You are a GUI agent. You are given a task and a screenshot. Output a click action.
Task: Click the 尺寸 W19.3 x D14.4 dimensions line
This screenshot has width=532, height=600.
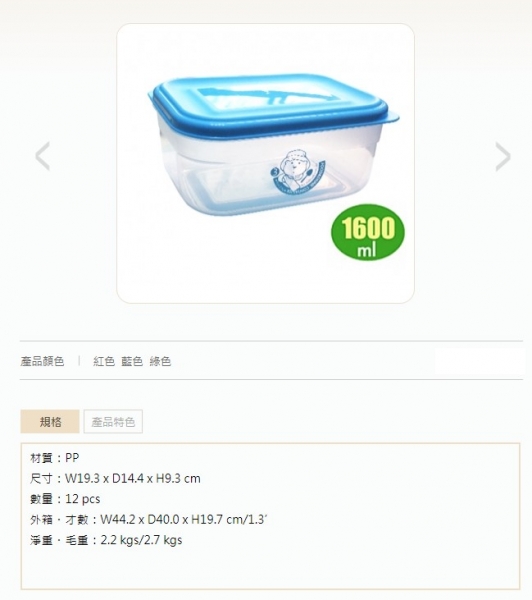click(x=115, y=478)
